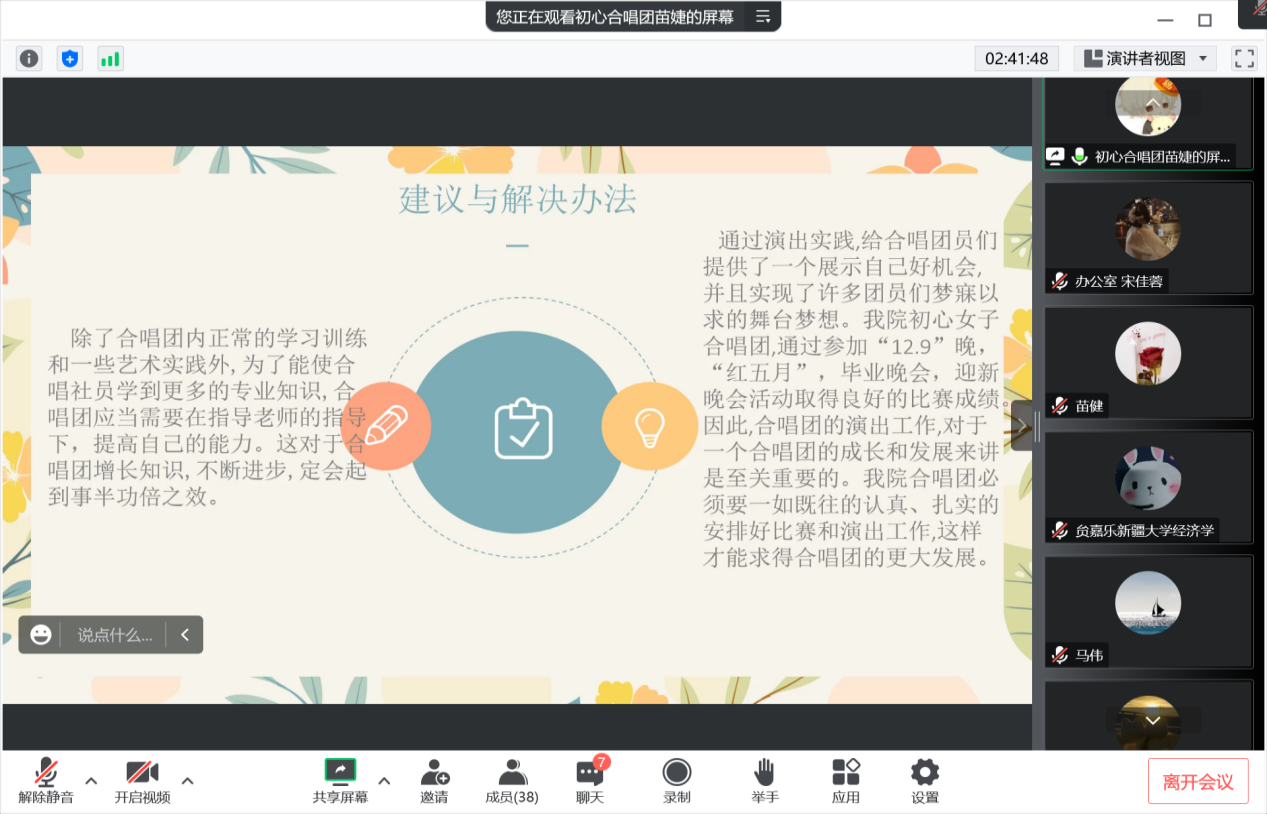Start recording with the 录制 button
1267x814 pixels.
coord(677,781)
